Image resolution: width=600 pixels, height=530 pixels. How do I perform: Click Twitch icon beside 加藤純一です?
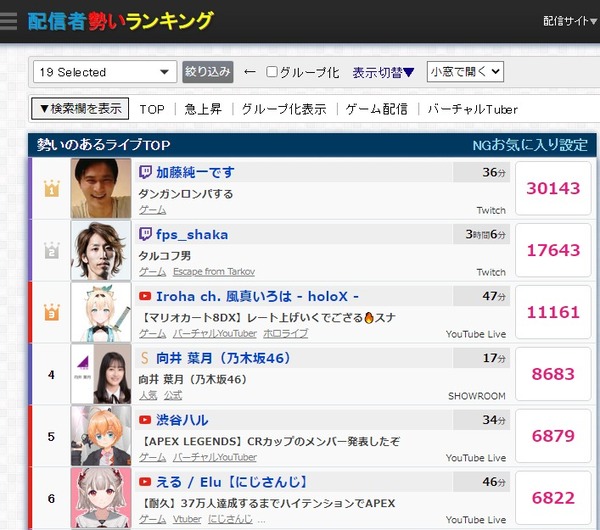(x=145, y=172)
